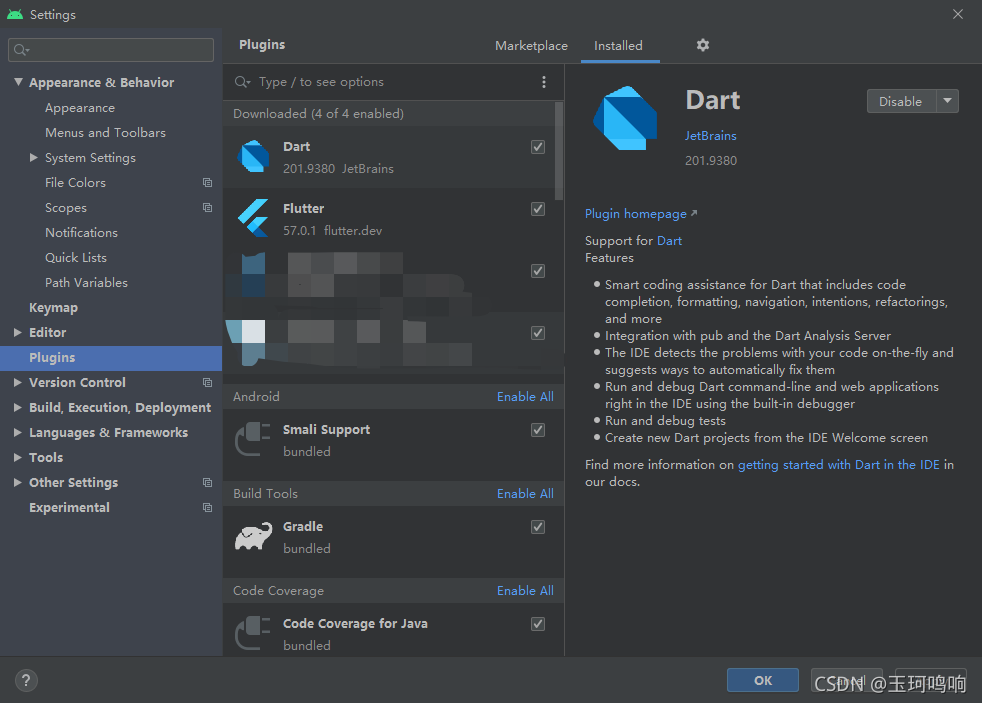
Task: Open the Scopes settings page
Action: pos(66,208)
